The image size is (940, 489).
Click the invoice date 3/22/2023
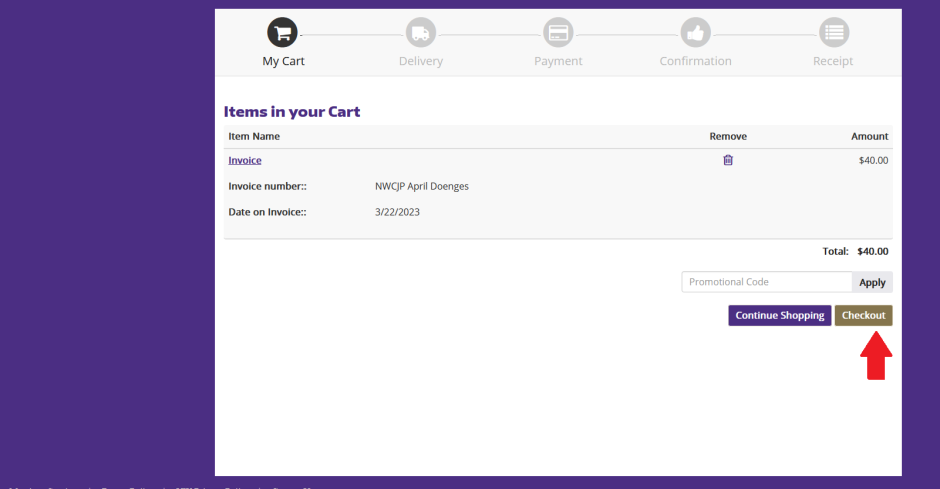[x=397, y=212]
